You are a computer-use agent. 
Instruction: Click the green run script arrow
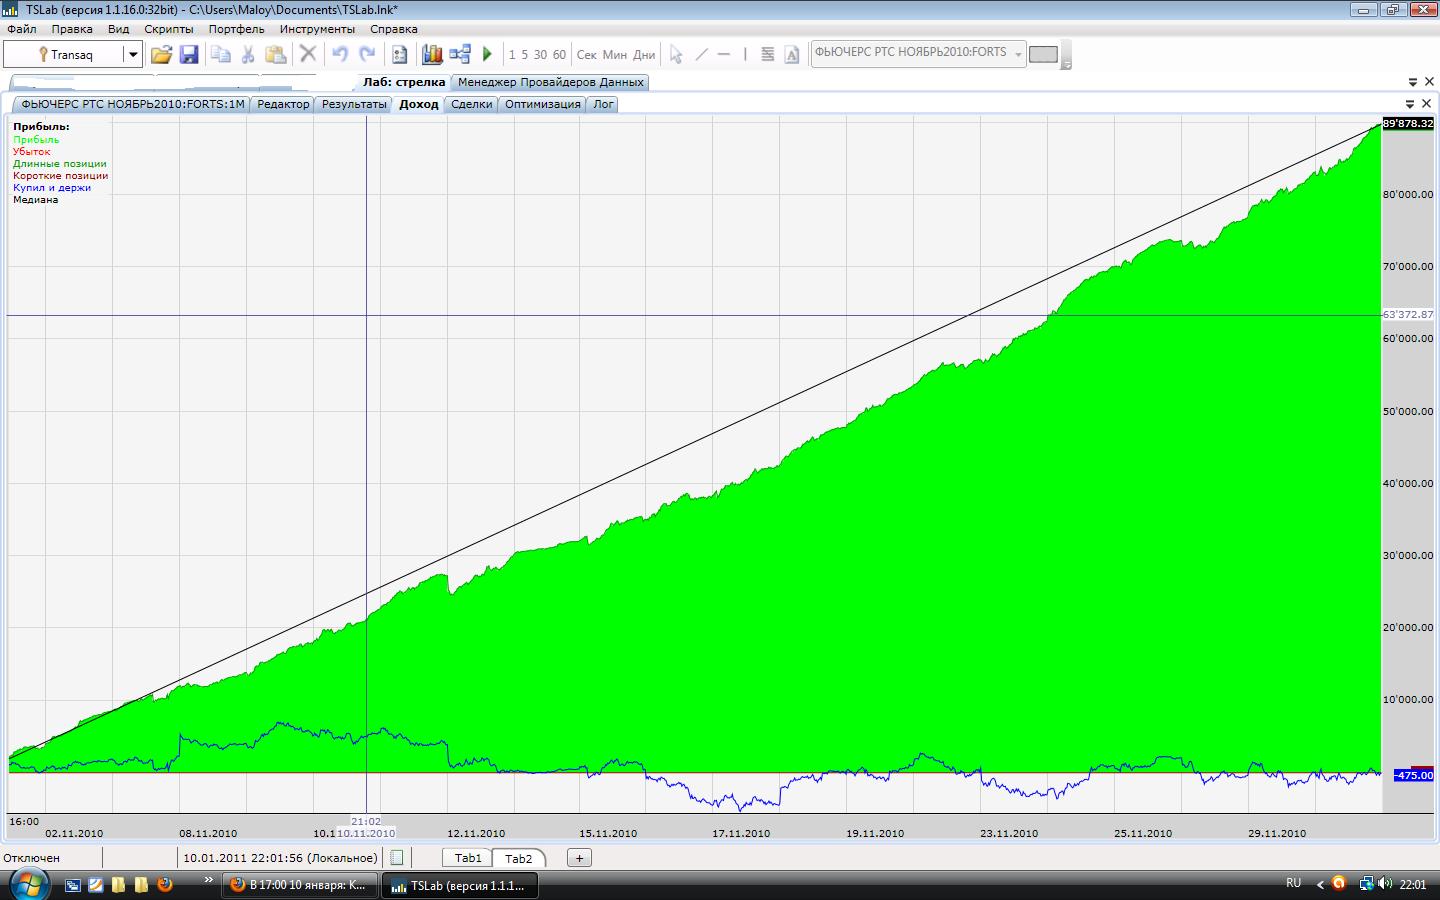pyautogui.click(x=487, y=54)
